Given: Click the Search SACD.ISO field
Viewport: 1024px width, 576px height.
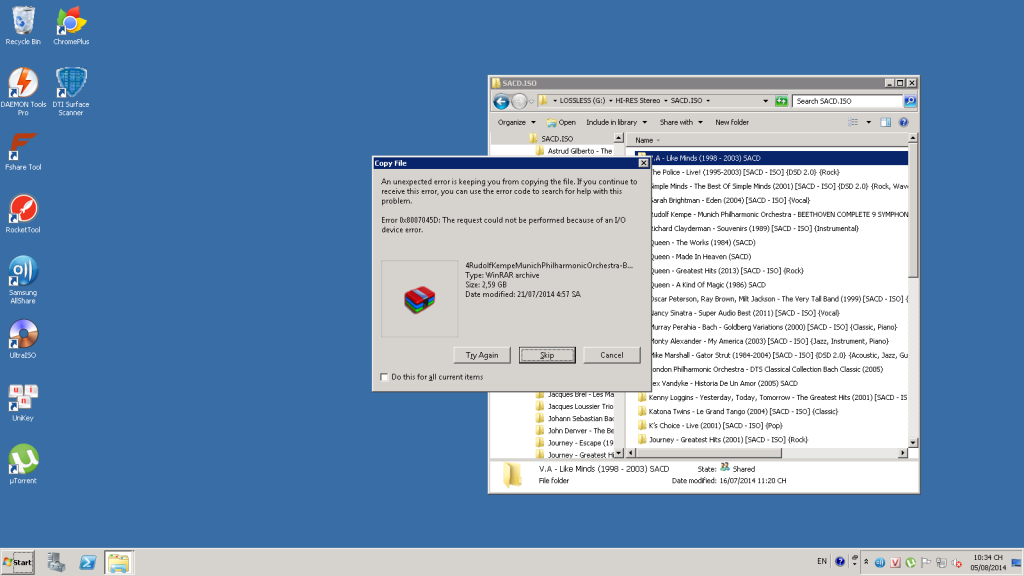Looking at the screenshot, I should (848, 101).
